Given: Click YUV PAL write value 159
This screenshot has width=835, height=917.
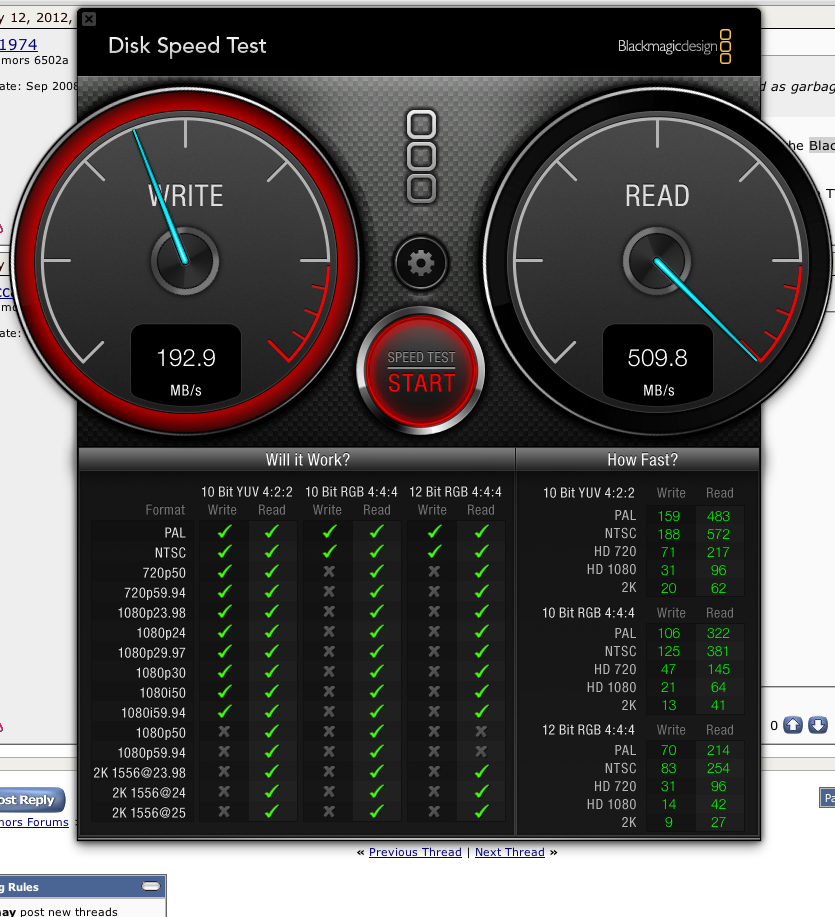Looking at the screenshot, I should 668,516.
